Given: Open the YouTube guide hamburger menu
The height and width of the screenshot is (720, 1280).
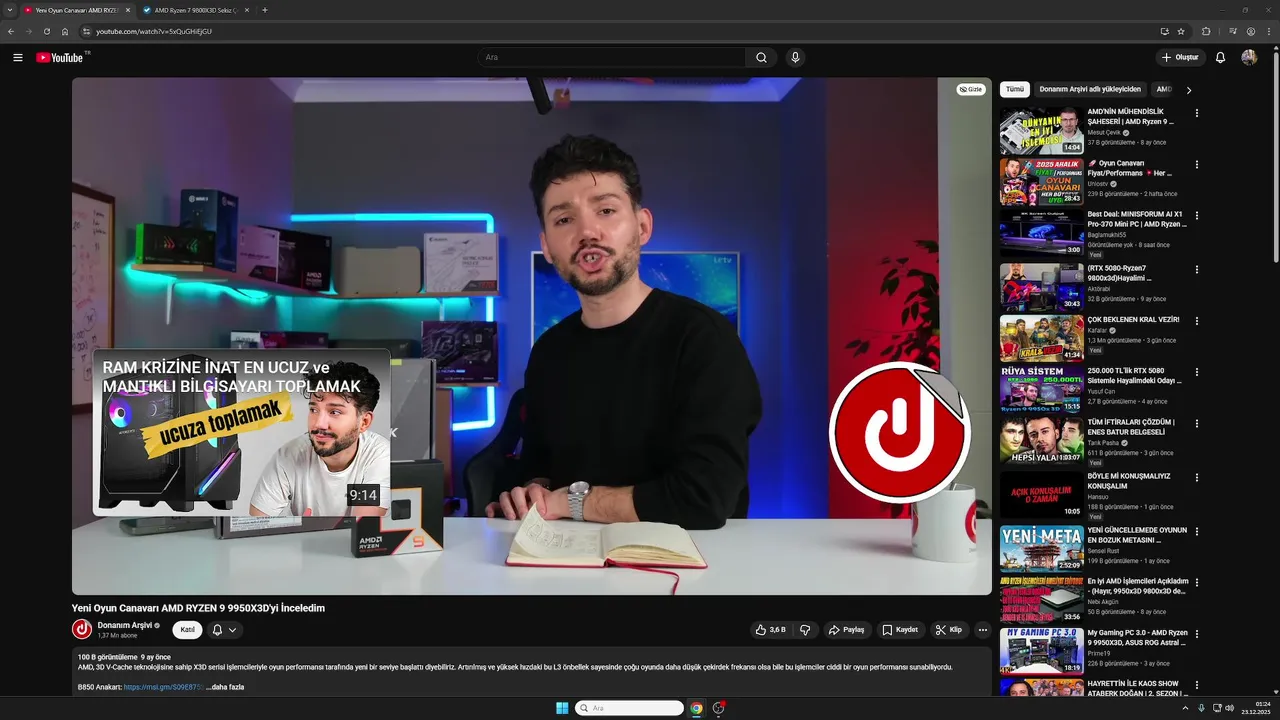Looking at the screenshot, I should click(17, 57).
